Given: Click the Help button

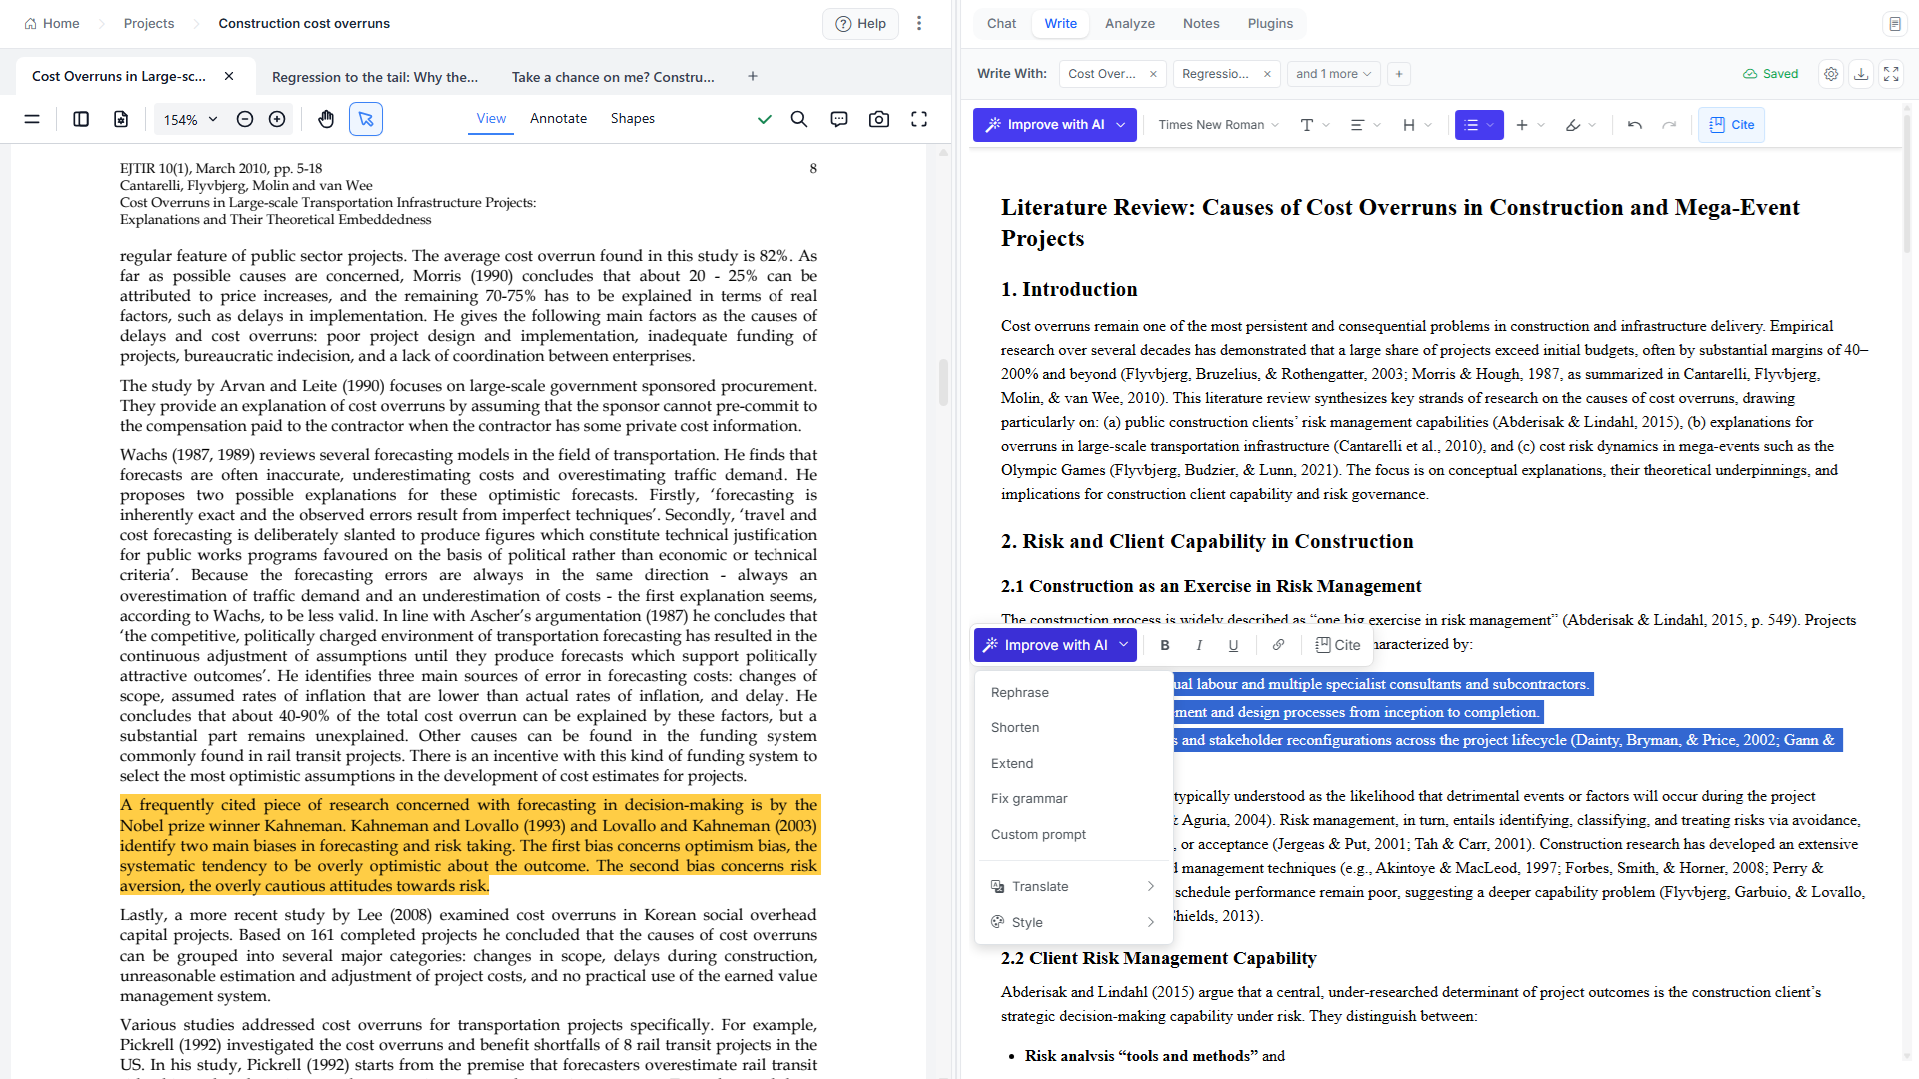Looking at the screenshot, I should pos(861,23).
